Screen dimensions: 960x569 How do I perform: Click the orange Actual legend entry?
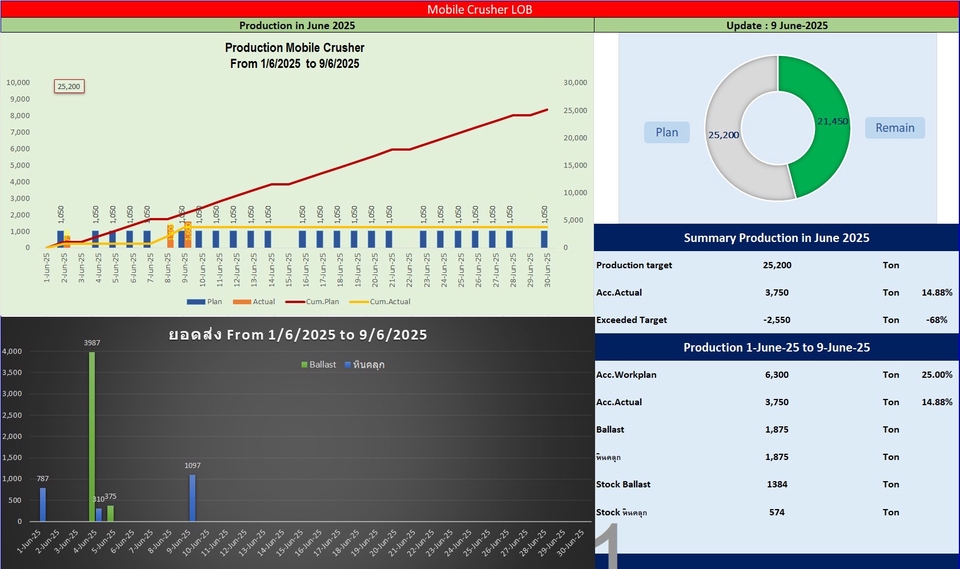[254, 301]
